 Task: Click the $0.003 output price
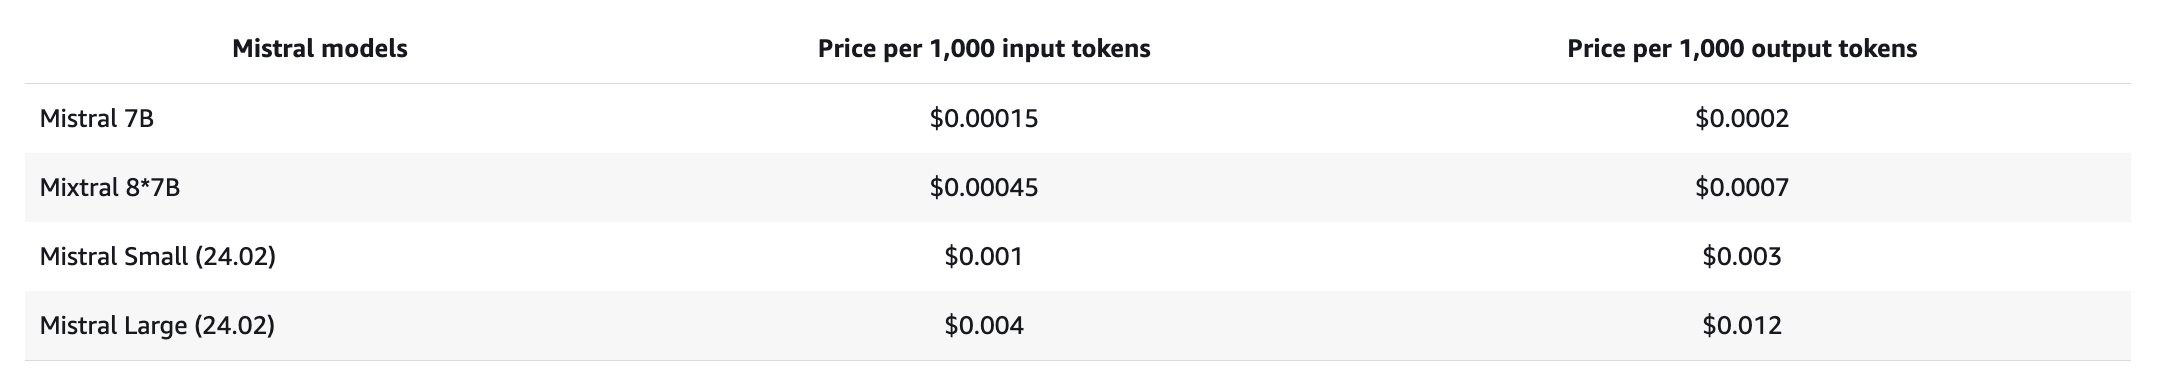click(1742, 257)
